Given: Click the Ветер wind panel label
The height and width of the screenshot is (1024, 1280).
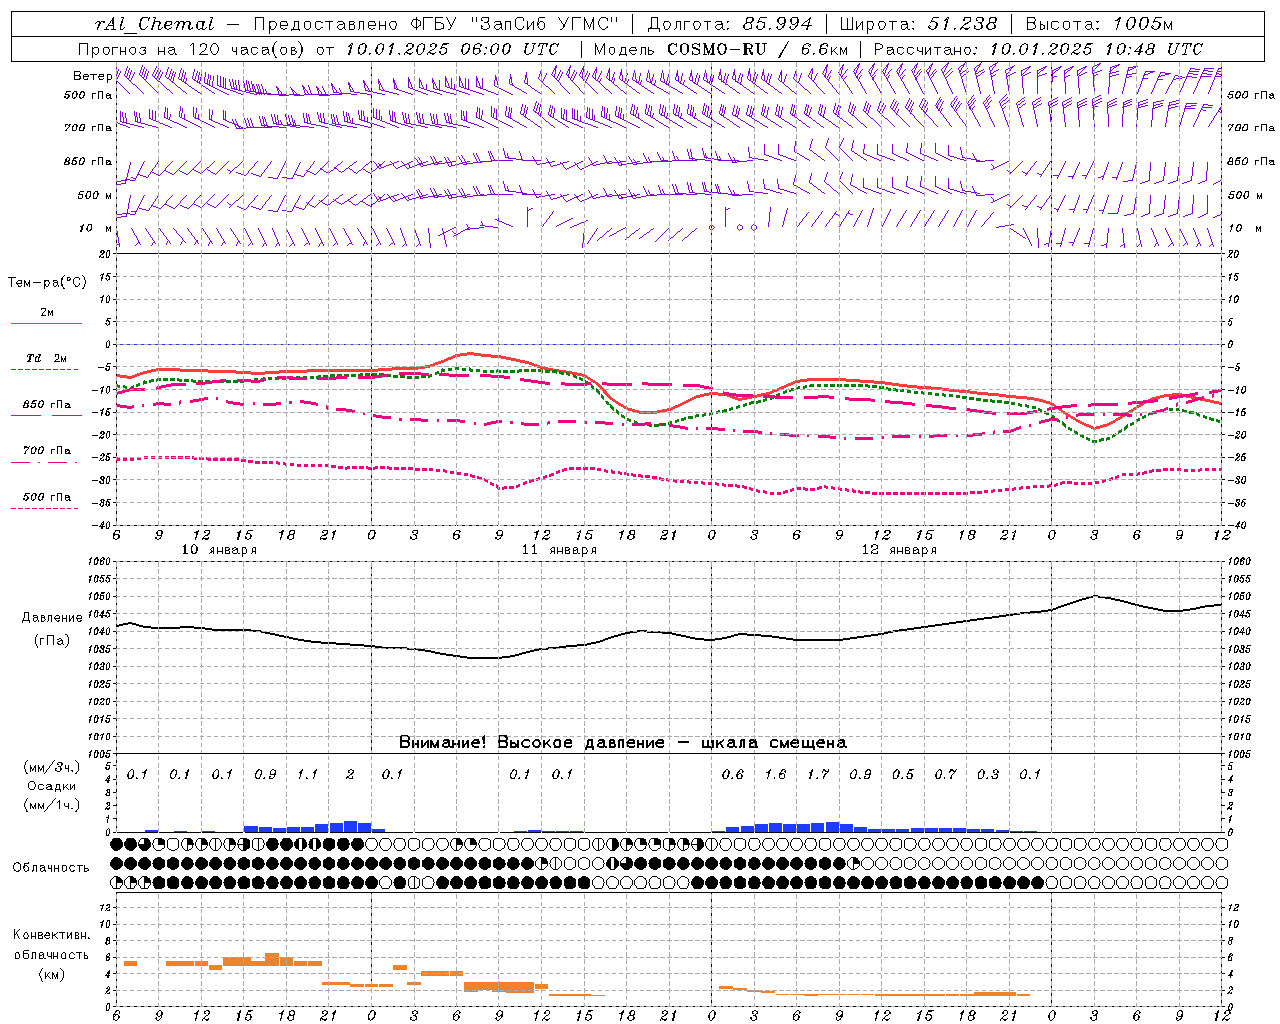Looking at the screenshot, I should click(x=92, y=76).
